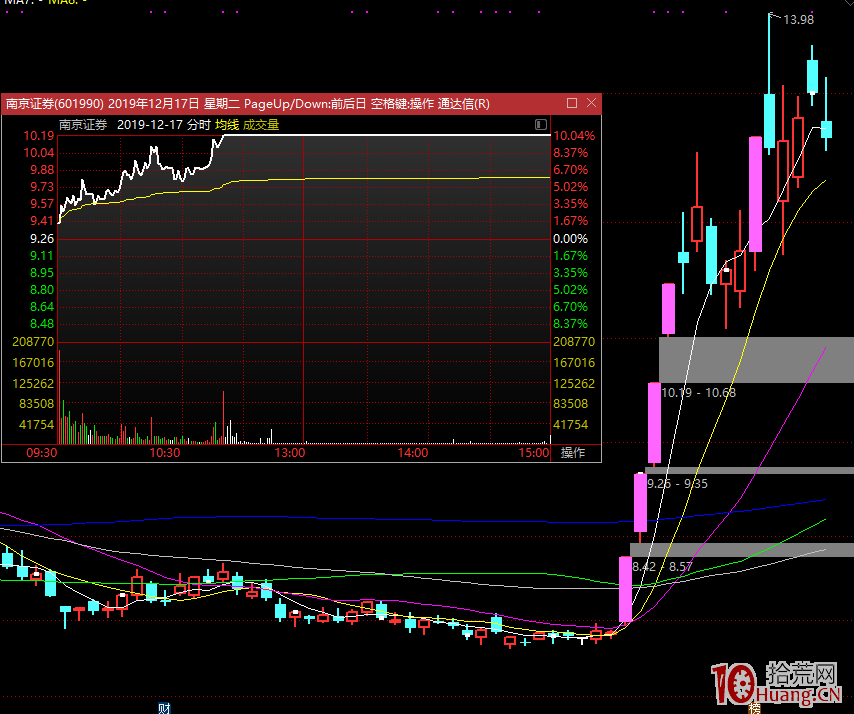Click the 10.19 limit-up price on left axis
854x714 pixels.
39,136
